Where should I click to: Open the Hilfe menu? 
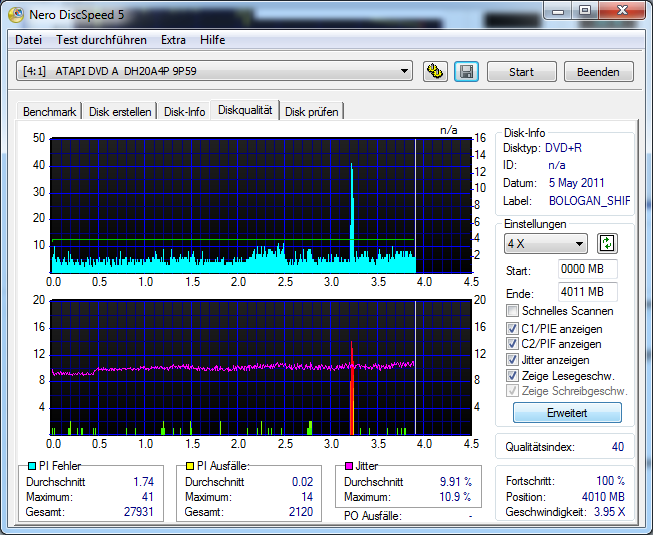tap(212, 40)
